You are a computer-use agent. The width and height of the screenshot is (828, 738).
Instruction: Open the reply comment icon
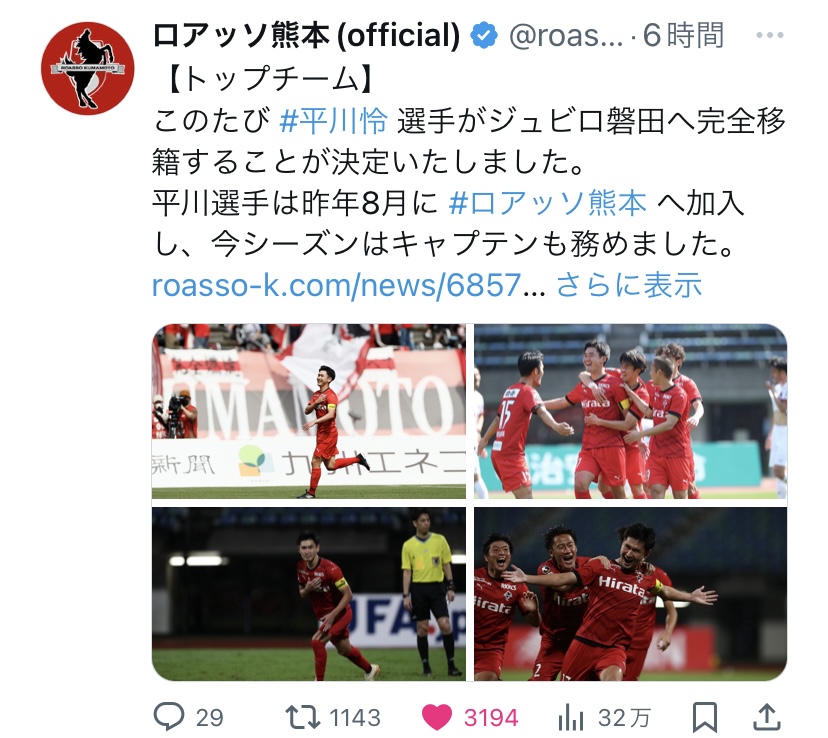(x=169, y=717)
